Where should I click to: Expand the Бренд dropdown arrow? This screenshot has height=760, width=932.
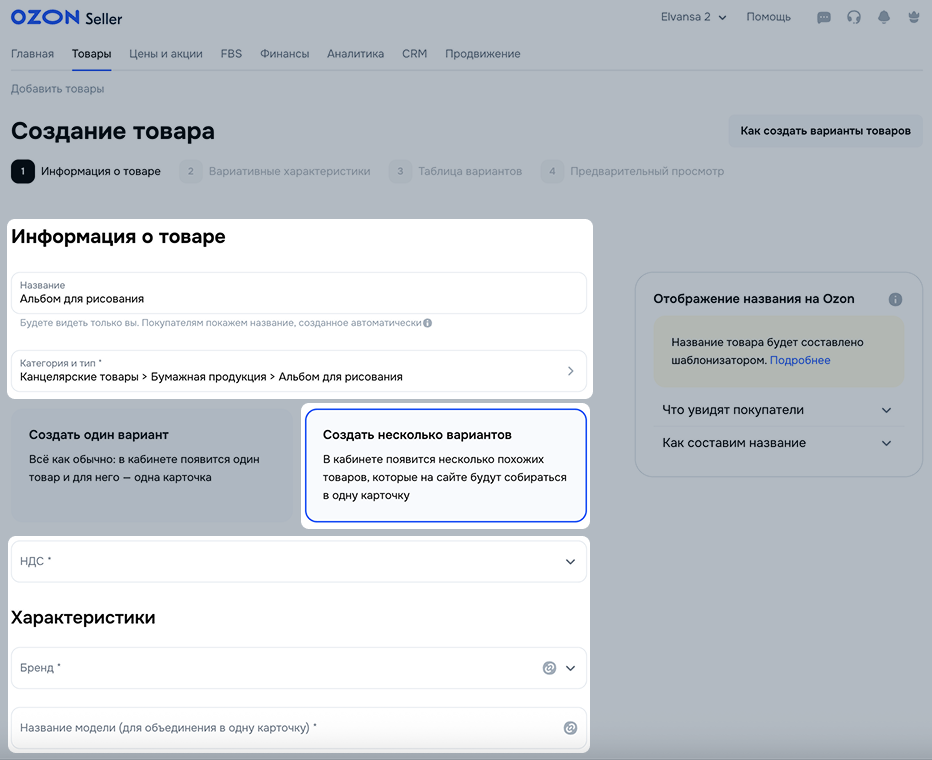coord(570,668)
